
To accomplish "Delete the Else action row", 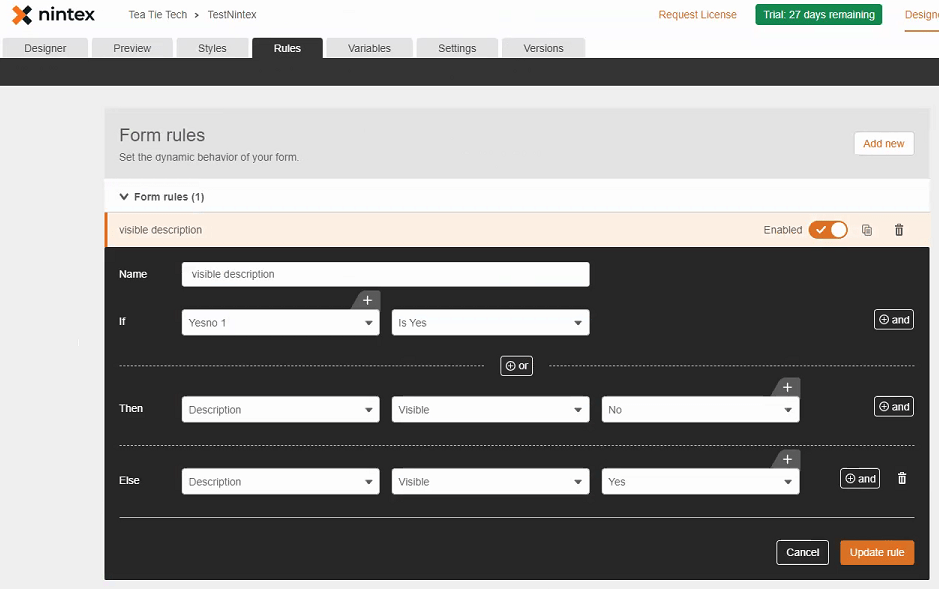I will [902, 478].
